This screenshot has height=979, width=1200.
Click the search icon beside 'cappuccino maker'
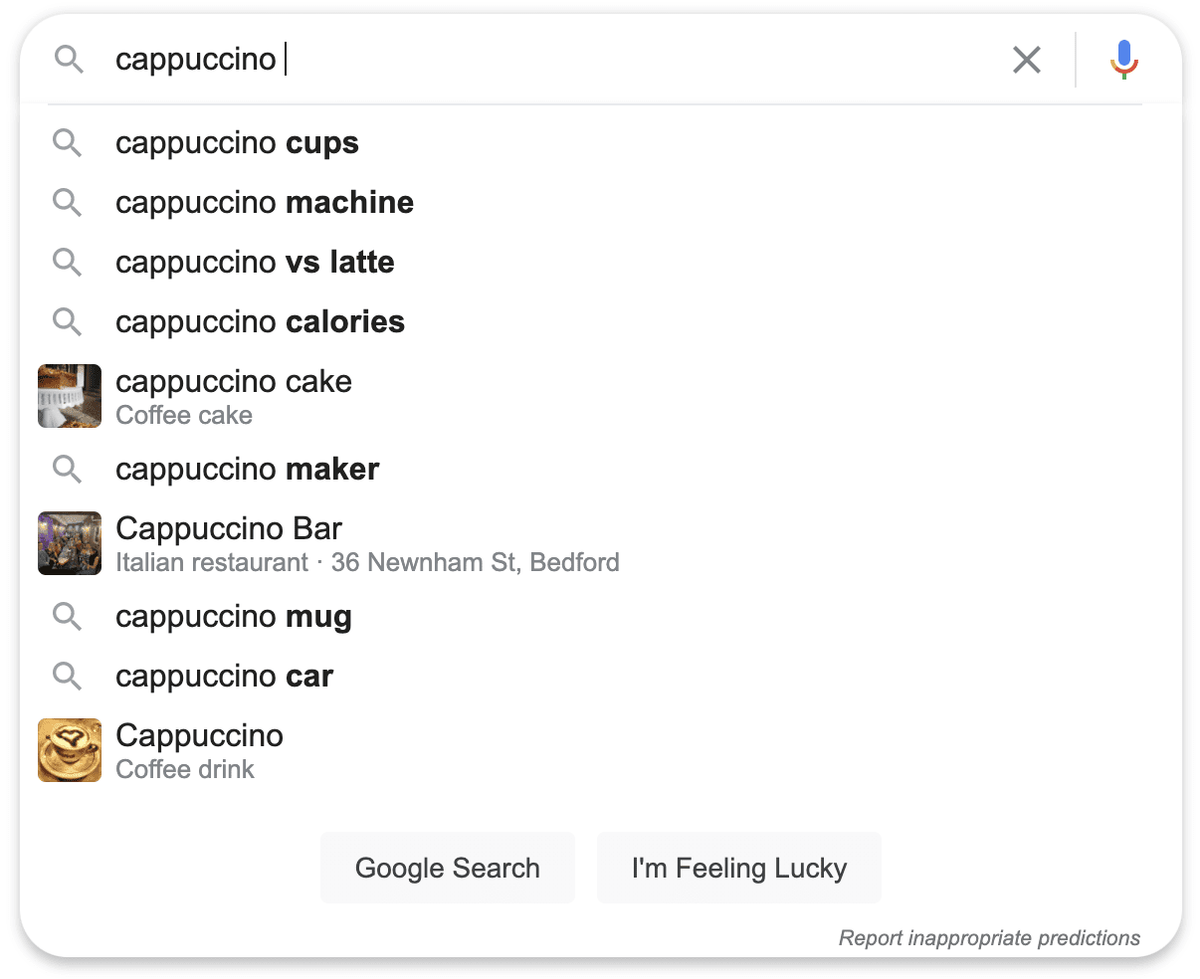tap(67, 468)
